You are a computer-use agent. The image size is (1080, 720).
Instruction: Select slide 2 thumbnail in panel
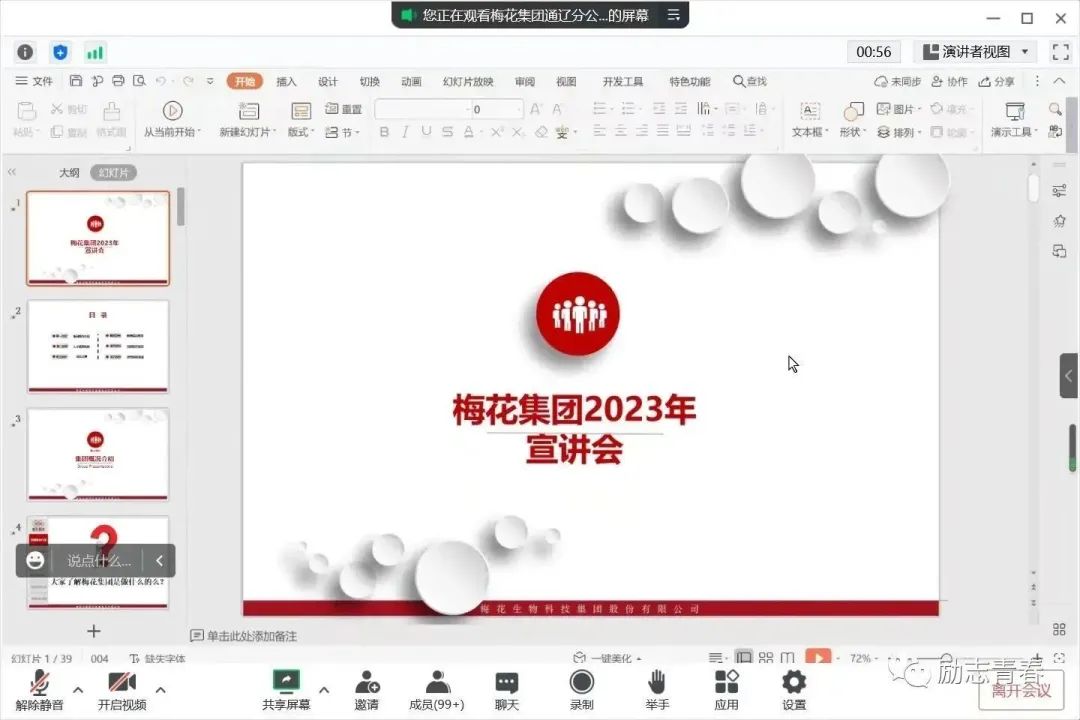(x=98, y=346)
